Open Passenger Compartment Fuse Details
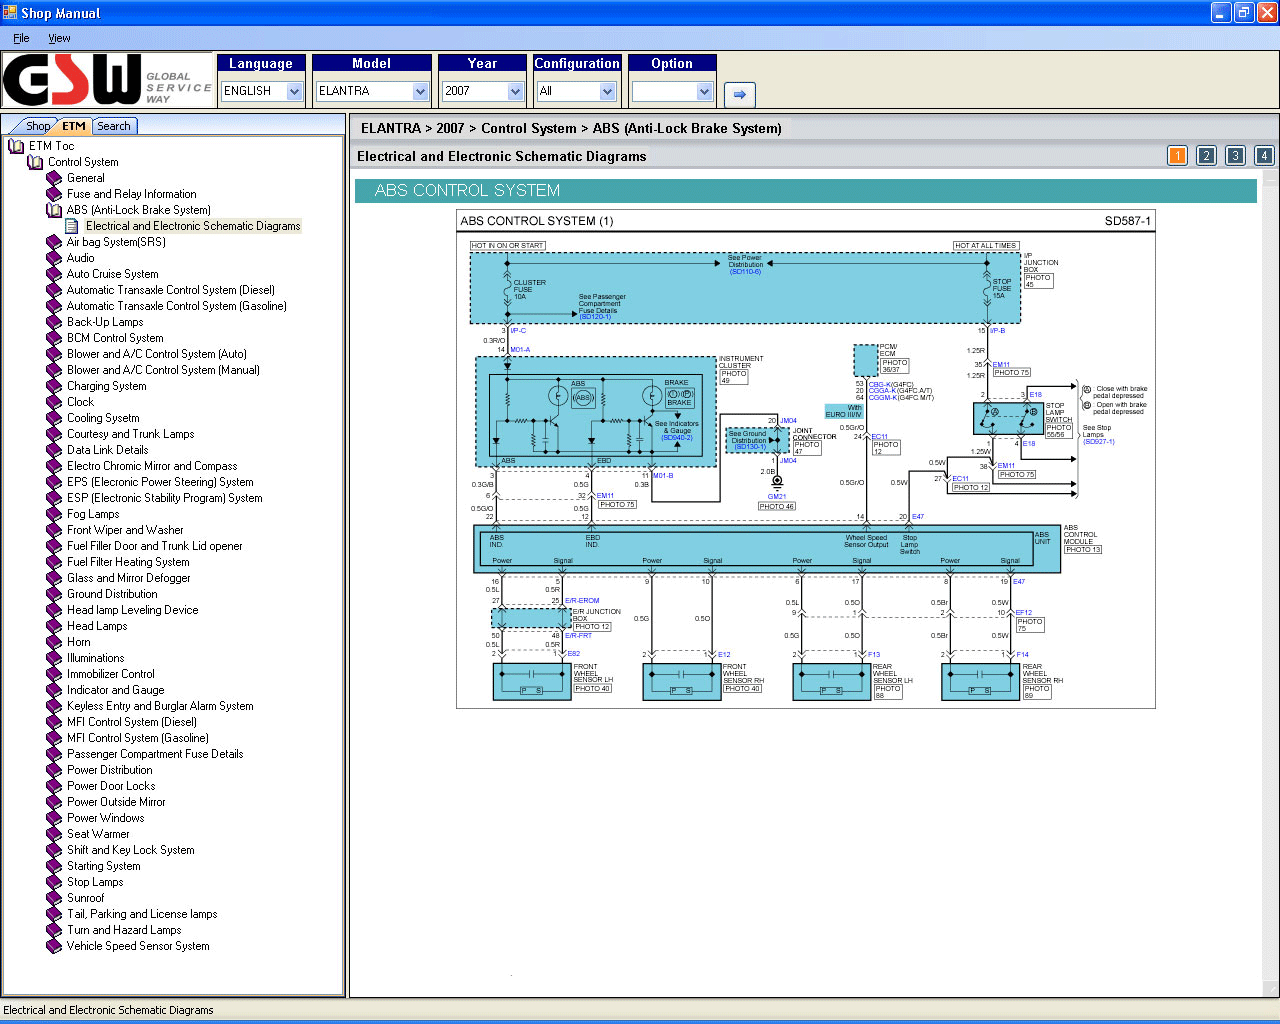This screenshot has width=1280, height=1024. pos(155,754)
